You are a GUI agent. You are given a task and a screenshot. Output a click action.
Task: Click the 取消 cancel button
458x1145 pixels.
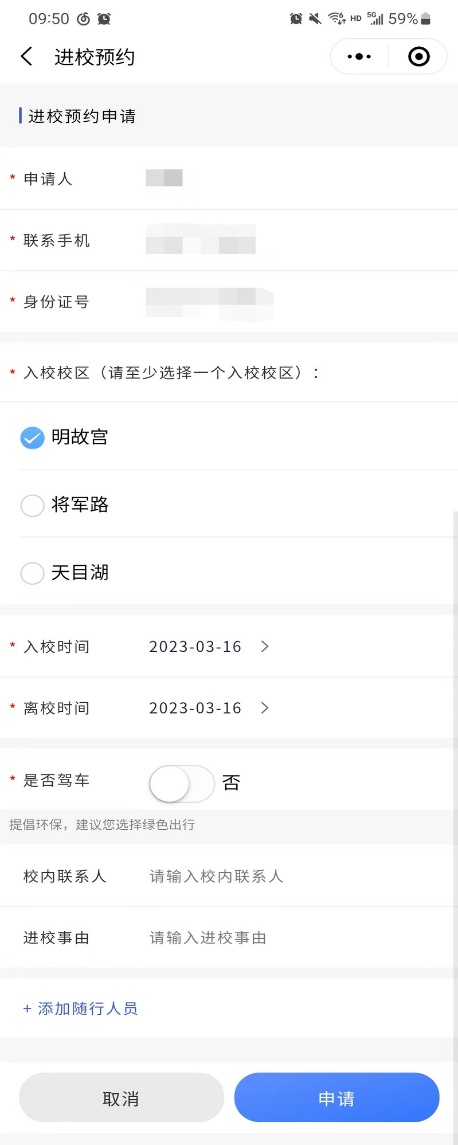coord(121,1098)
